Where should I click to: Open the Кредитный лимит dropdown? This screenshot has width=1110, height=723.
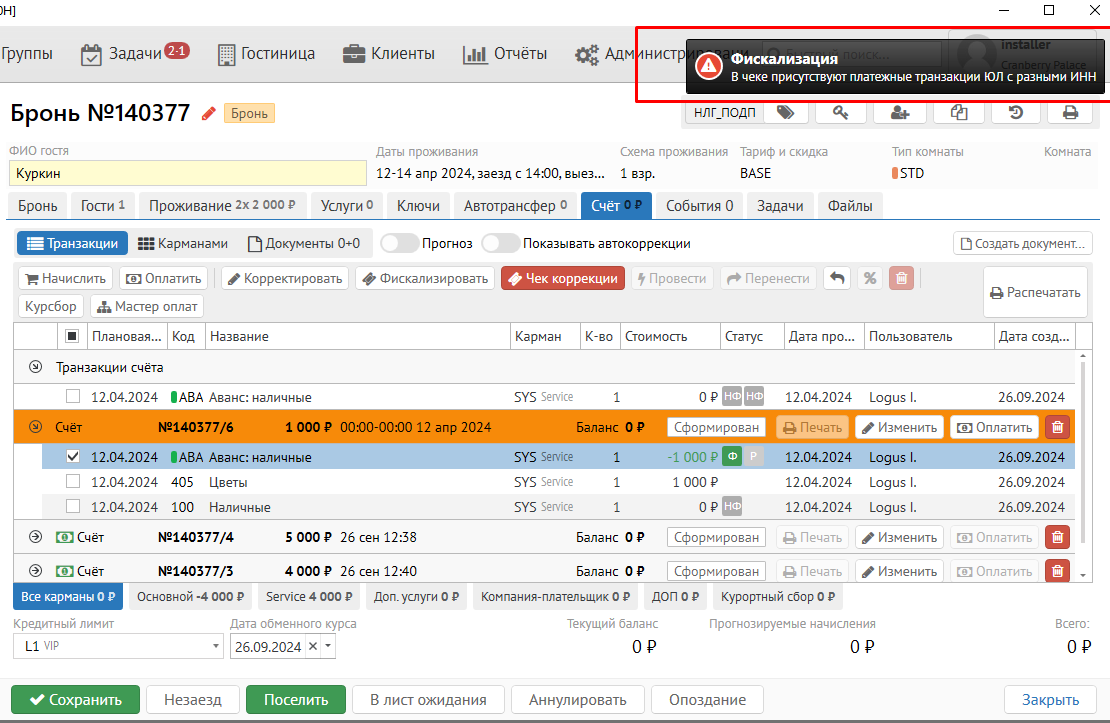coord(216,647)
